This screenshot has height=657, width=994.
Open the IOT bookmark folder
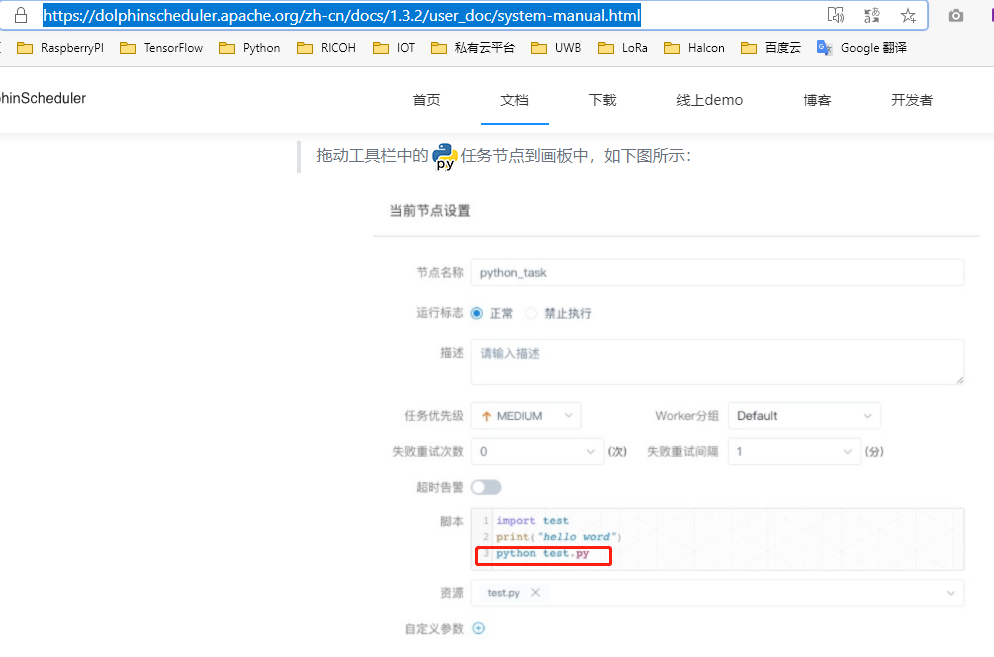394,48
